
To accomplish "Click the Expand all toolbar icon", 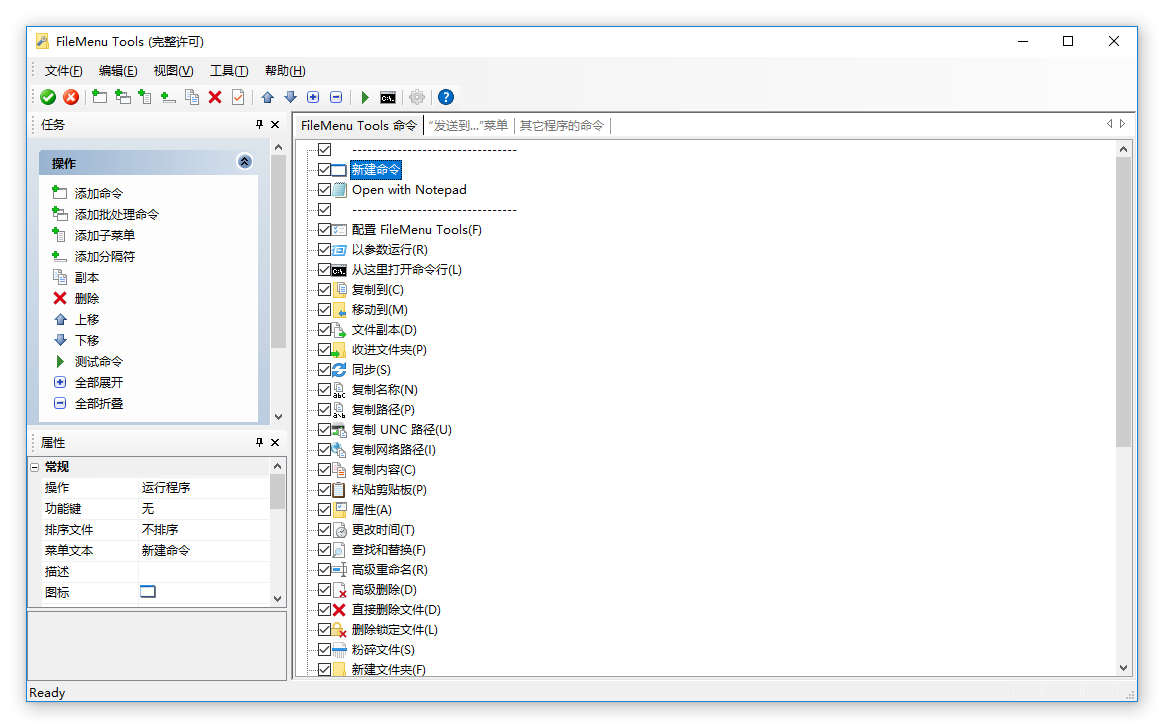I will tap(313, 97).
